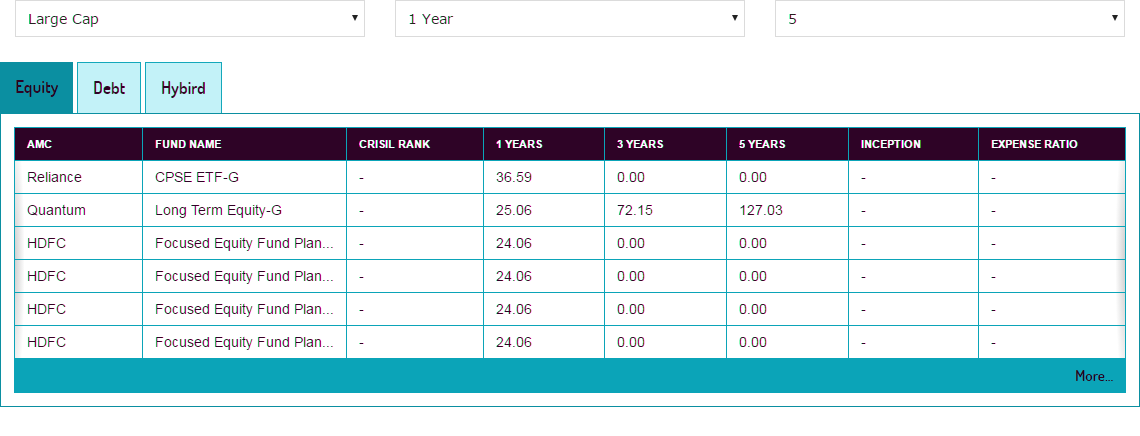Open the Large Cap category dropdown

(x=190, y=19)
